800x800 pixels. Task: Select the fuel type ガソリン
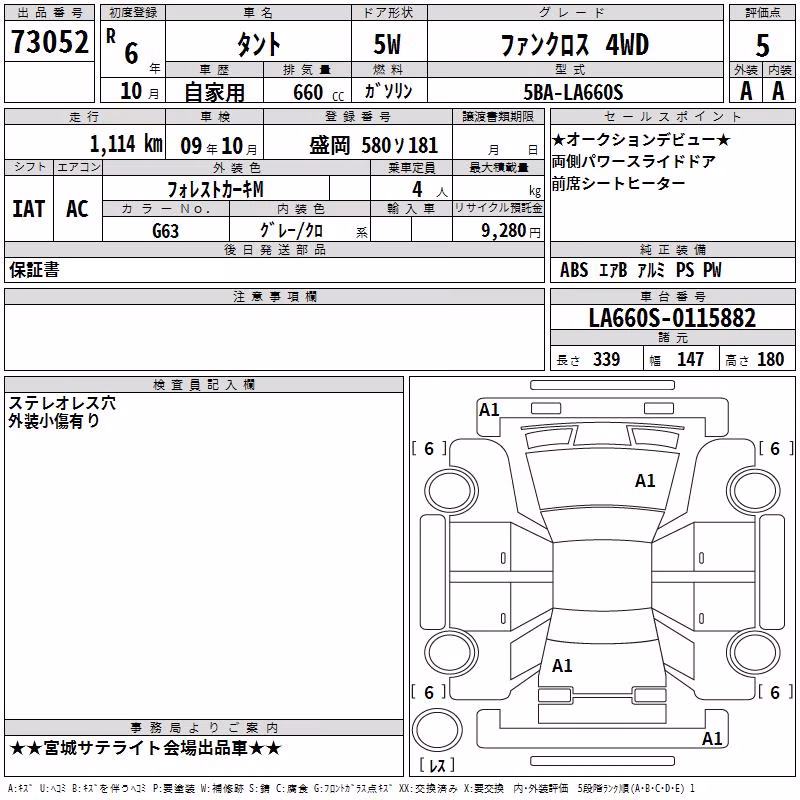click(x=389, y=91)
